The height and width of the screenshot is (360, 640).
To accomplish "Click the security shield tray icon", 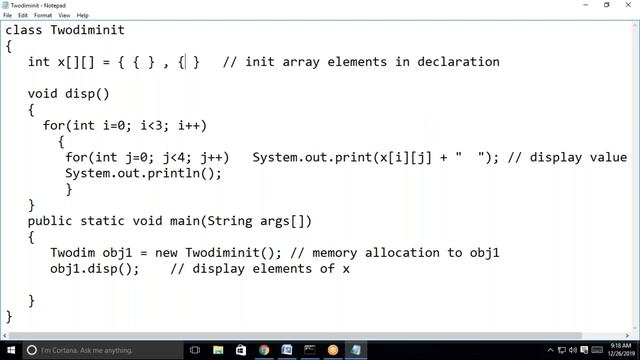I will pyautogui.click(x=584, y=350).
